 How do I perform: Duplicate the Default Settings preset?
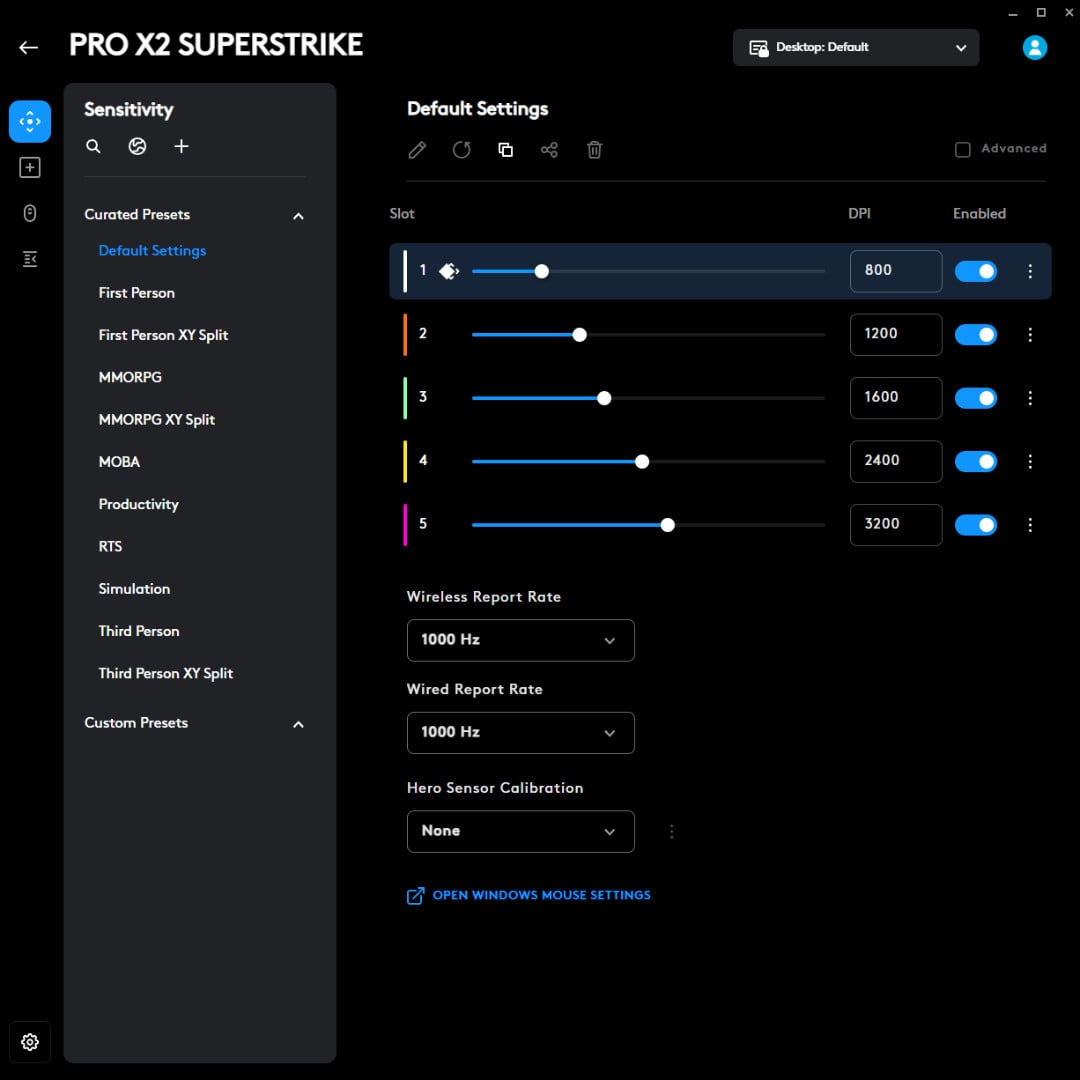pyautogui.click(x=505, y=149)
